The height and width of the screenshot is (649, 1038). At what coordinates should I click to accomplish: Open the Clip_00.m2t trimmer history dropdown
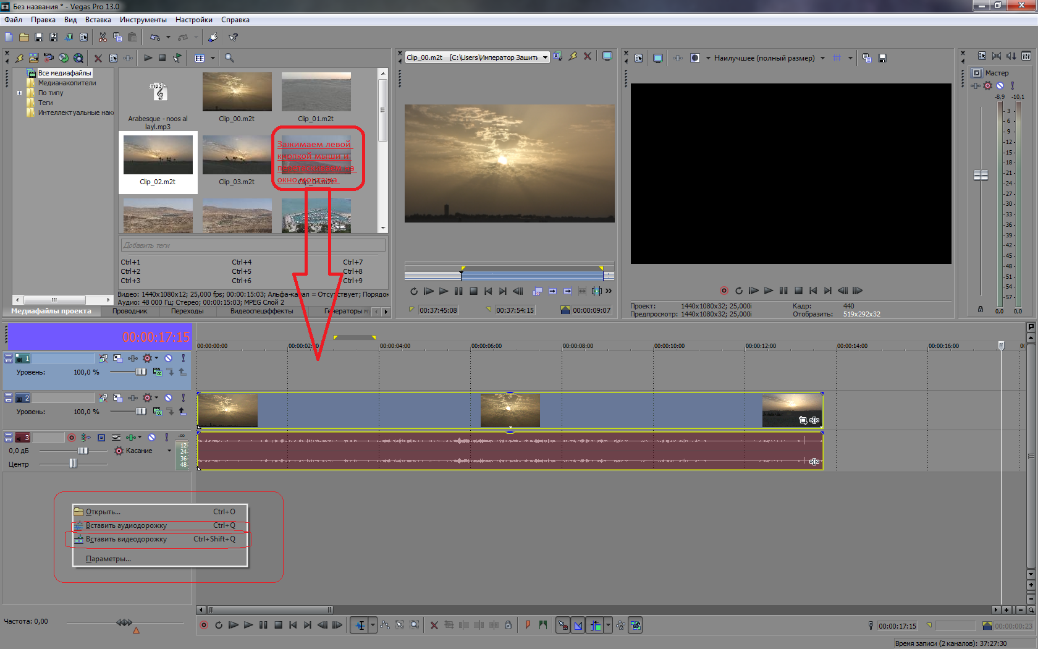[x=545, y=58]
